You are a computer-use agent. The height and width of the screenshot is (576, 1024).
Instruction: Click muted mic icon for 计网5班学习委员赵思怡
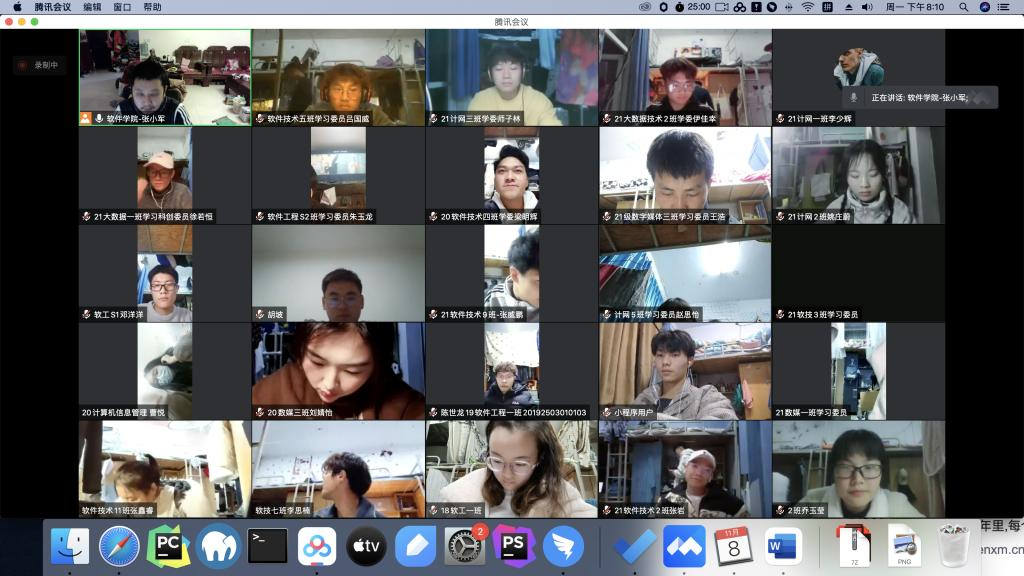click(x=607, y=314)
